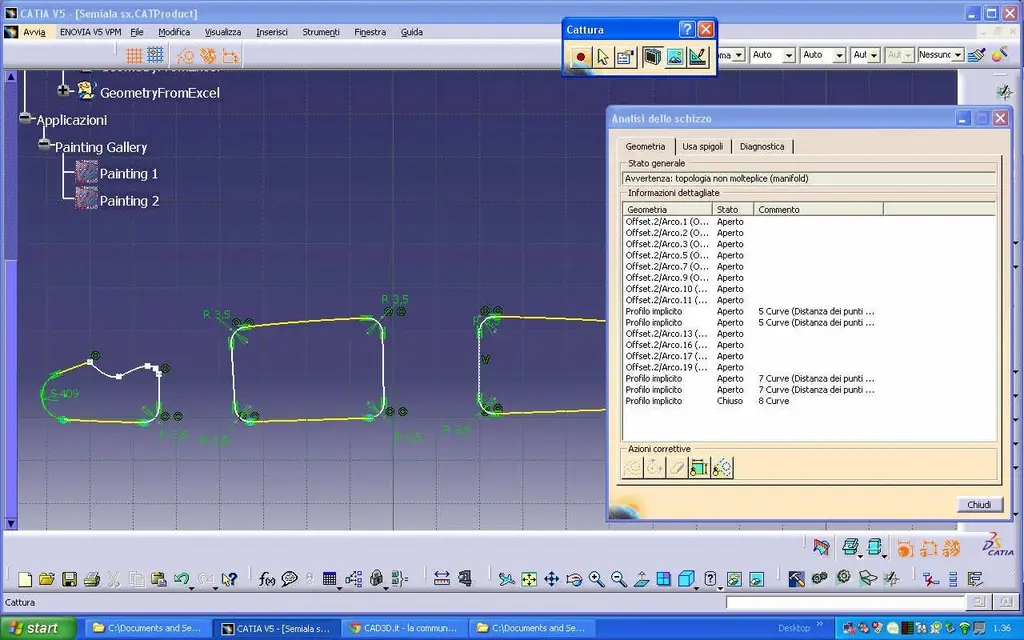Open CATIA V5 taskbar button

pos(277,628)
